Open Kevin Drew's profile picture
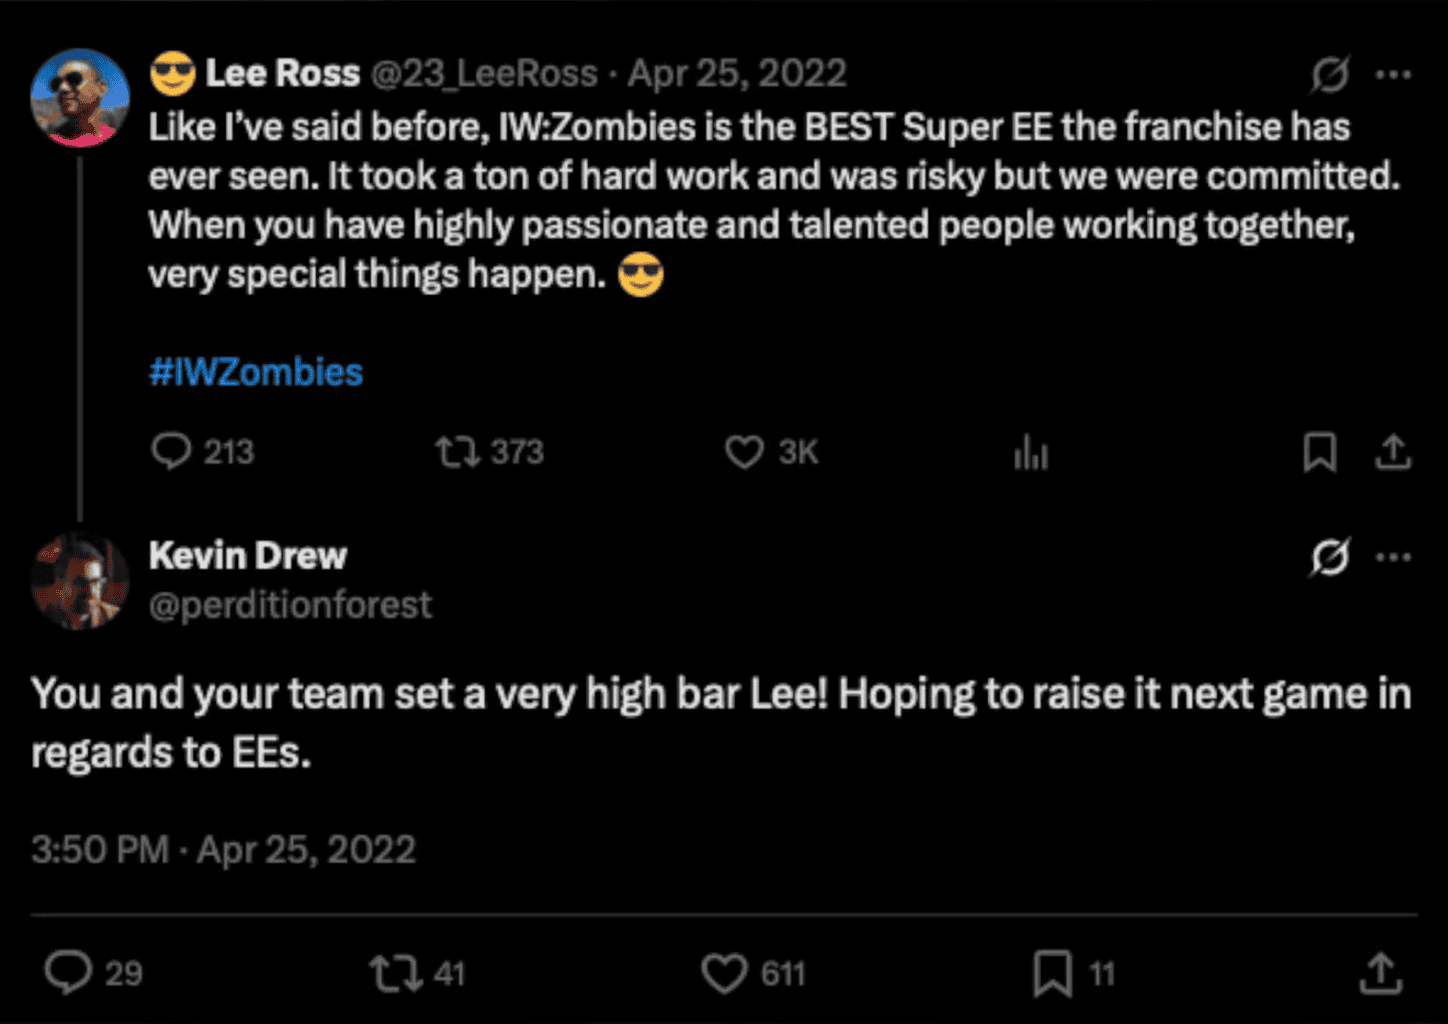Screen dimensions: 1448x1024 pyautogui.click(x=80, y=579)
